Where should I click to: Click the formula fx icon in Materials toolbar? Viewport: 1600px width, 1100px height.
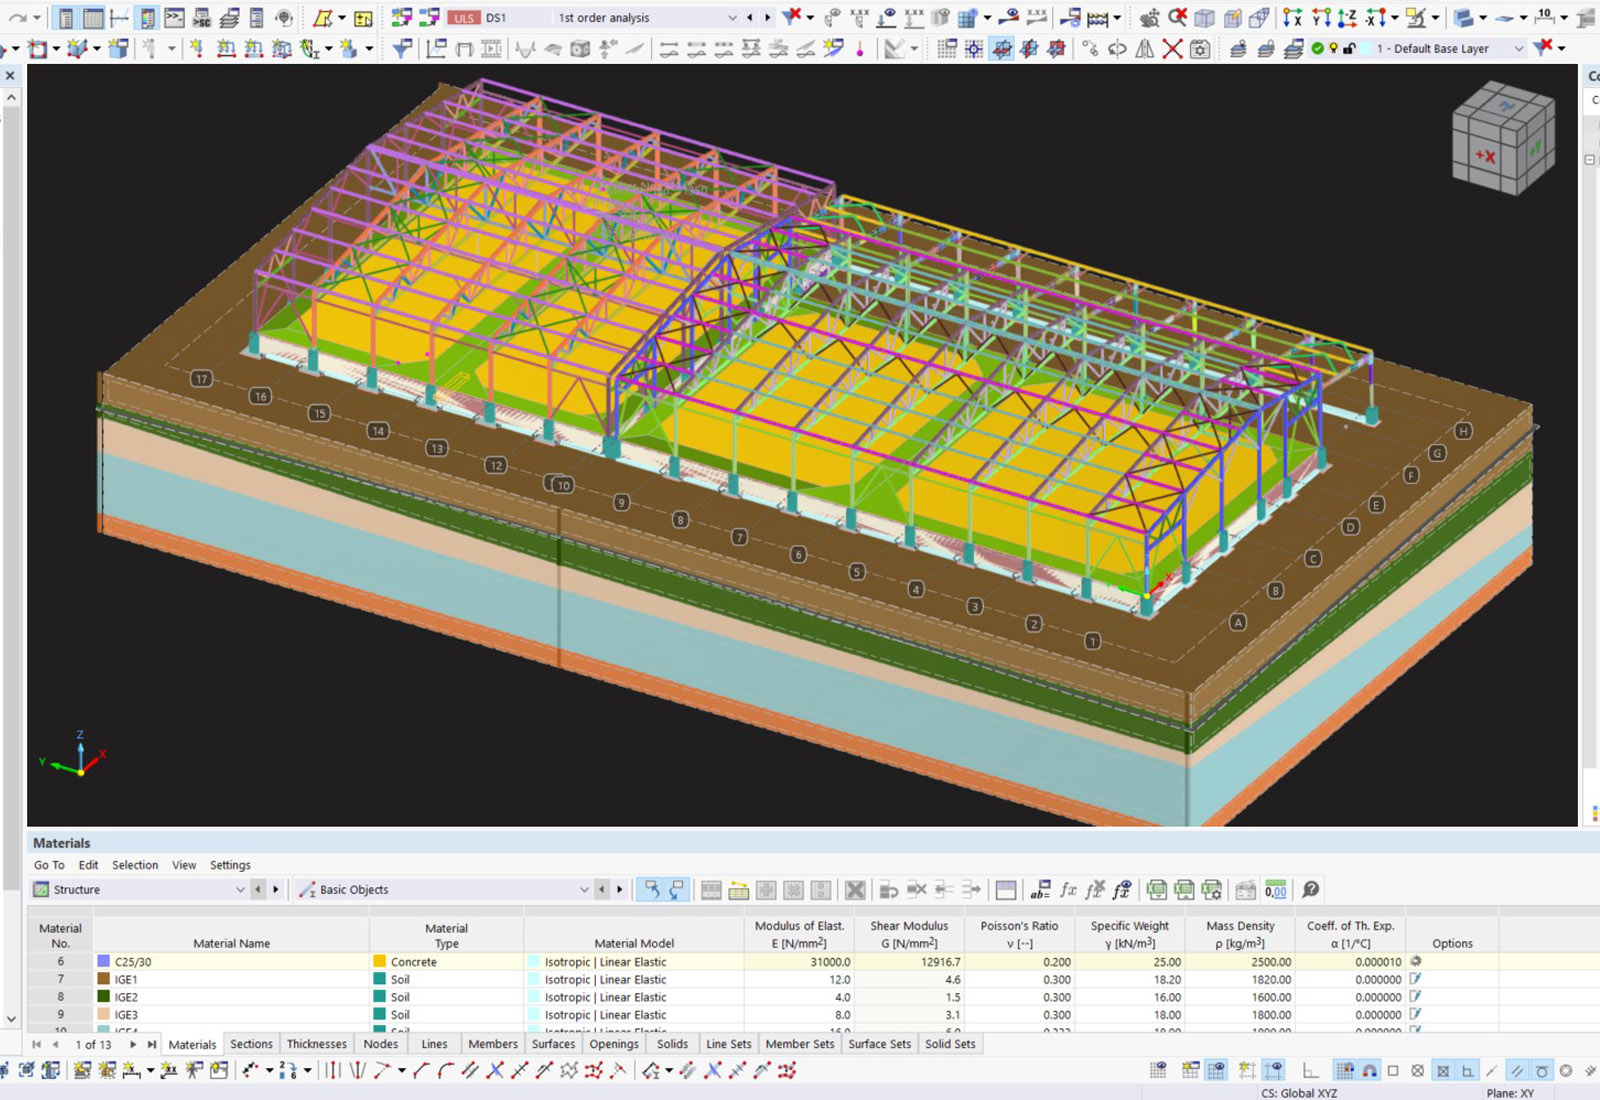1068,889
